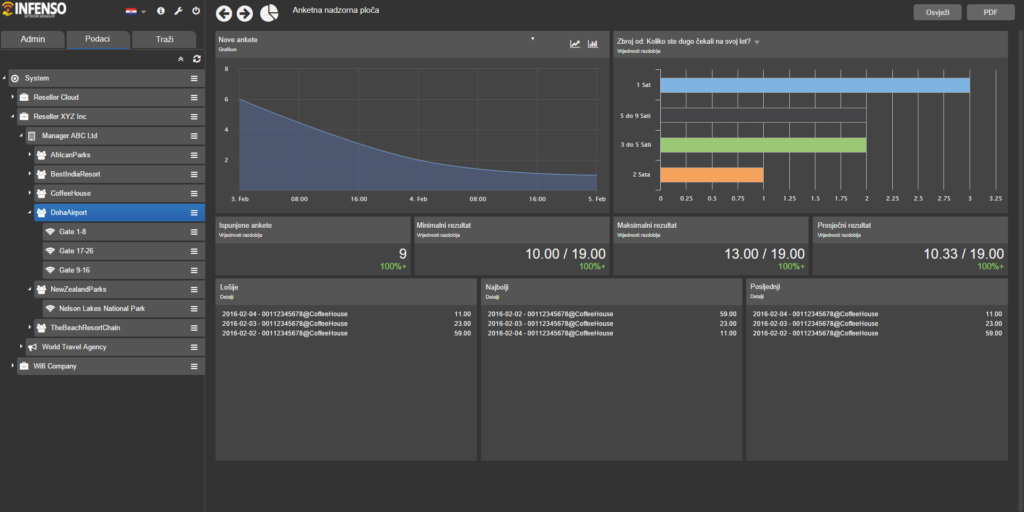Open menu for TheBeachResortChain row
This screenshot has height=512, width=1024.
[194, 327]
